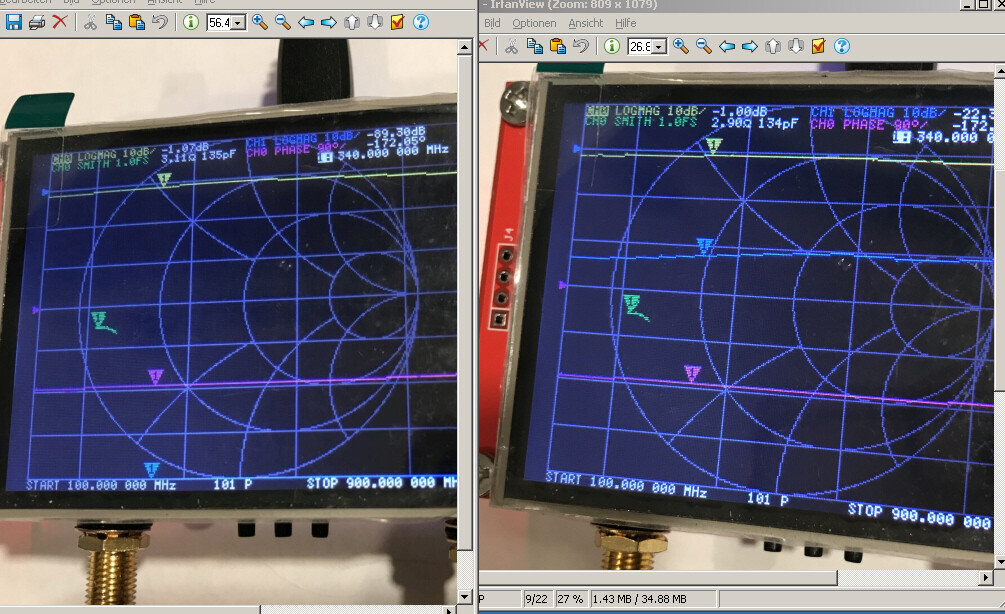
Task: Click the Undo arrow in right window toolbar
Action: coord(581,46)
